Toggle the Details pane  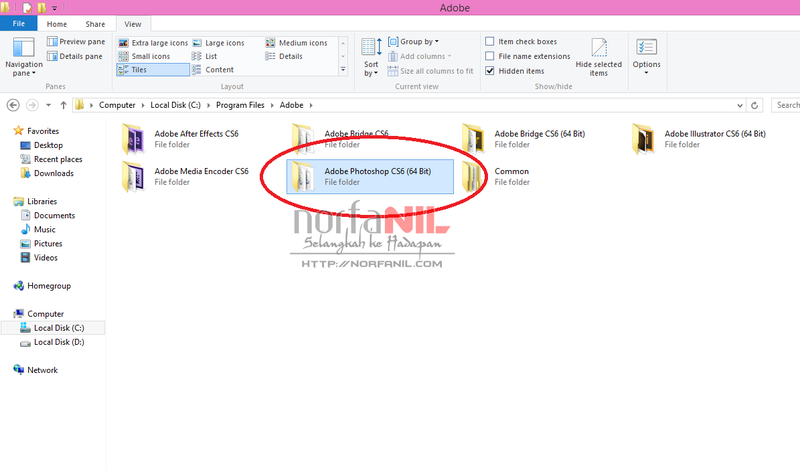(74, 56)
